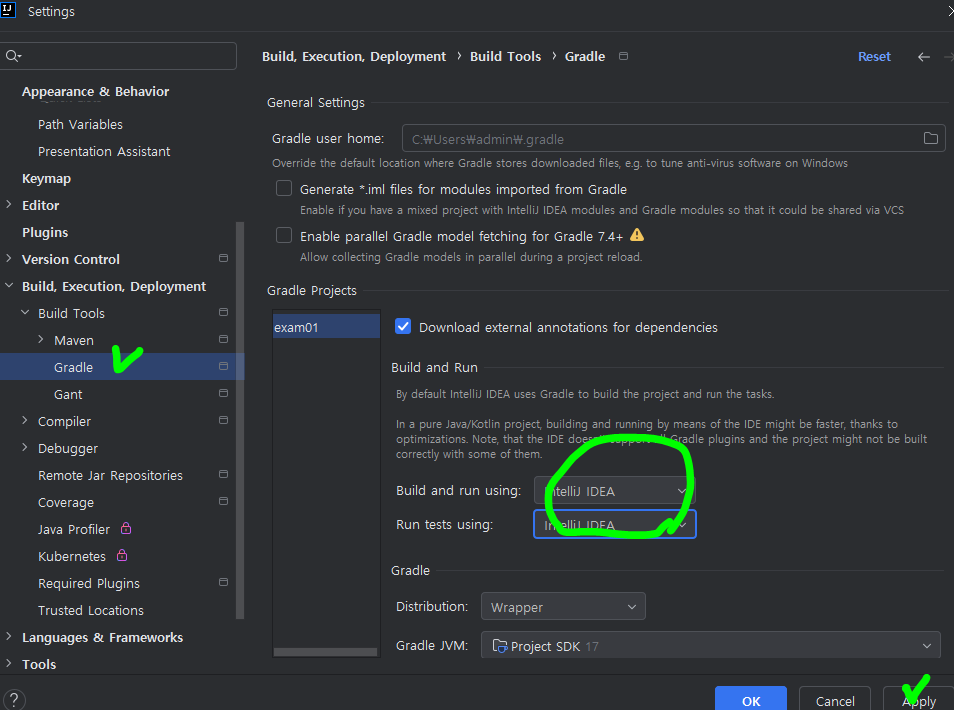Uncheck Download external annotations for dependencies
954x710 pixels.
(403, 326)
